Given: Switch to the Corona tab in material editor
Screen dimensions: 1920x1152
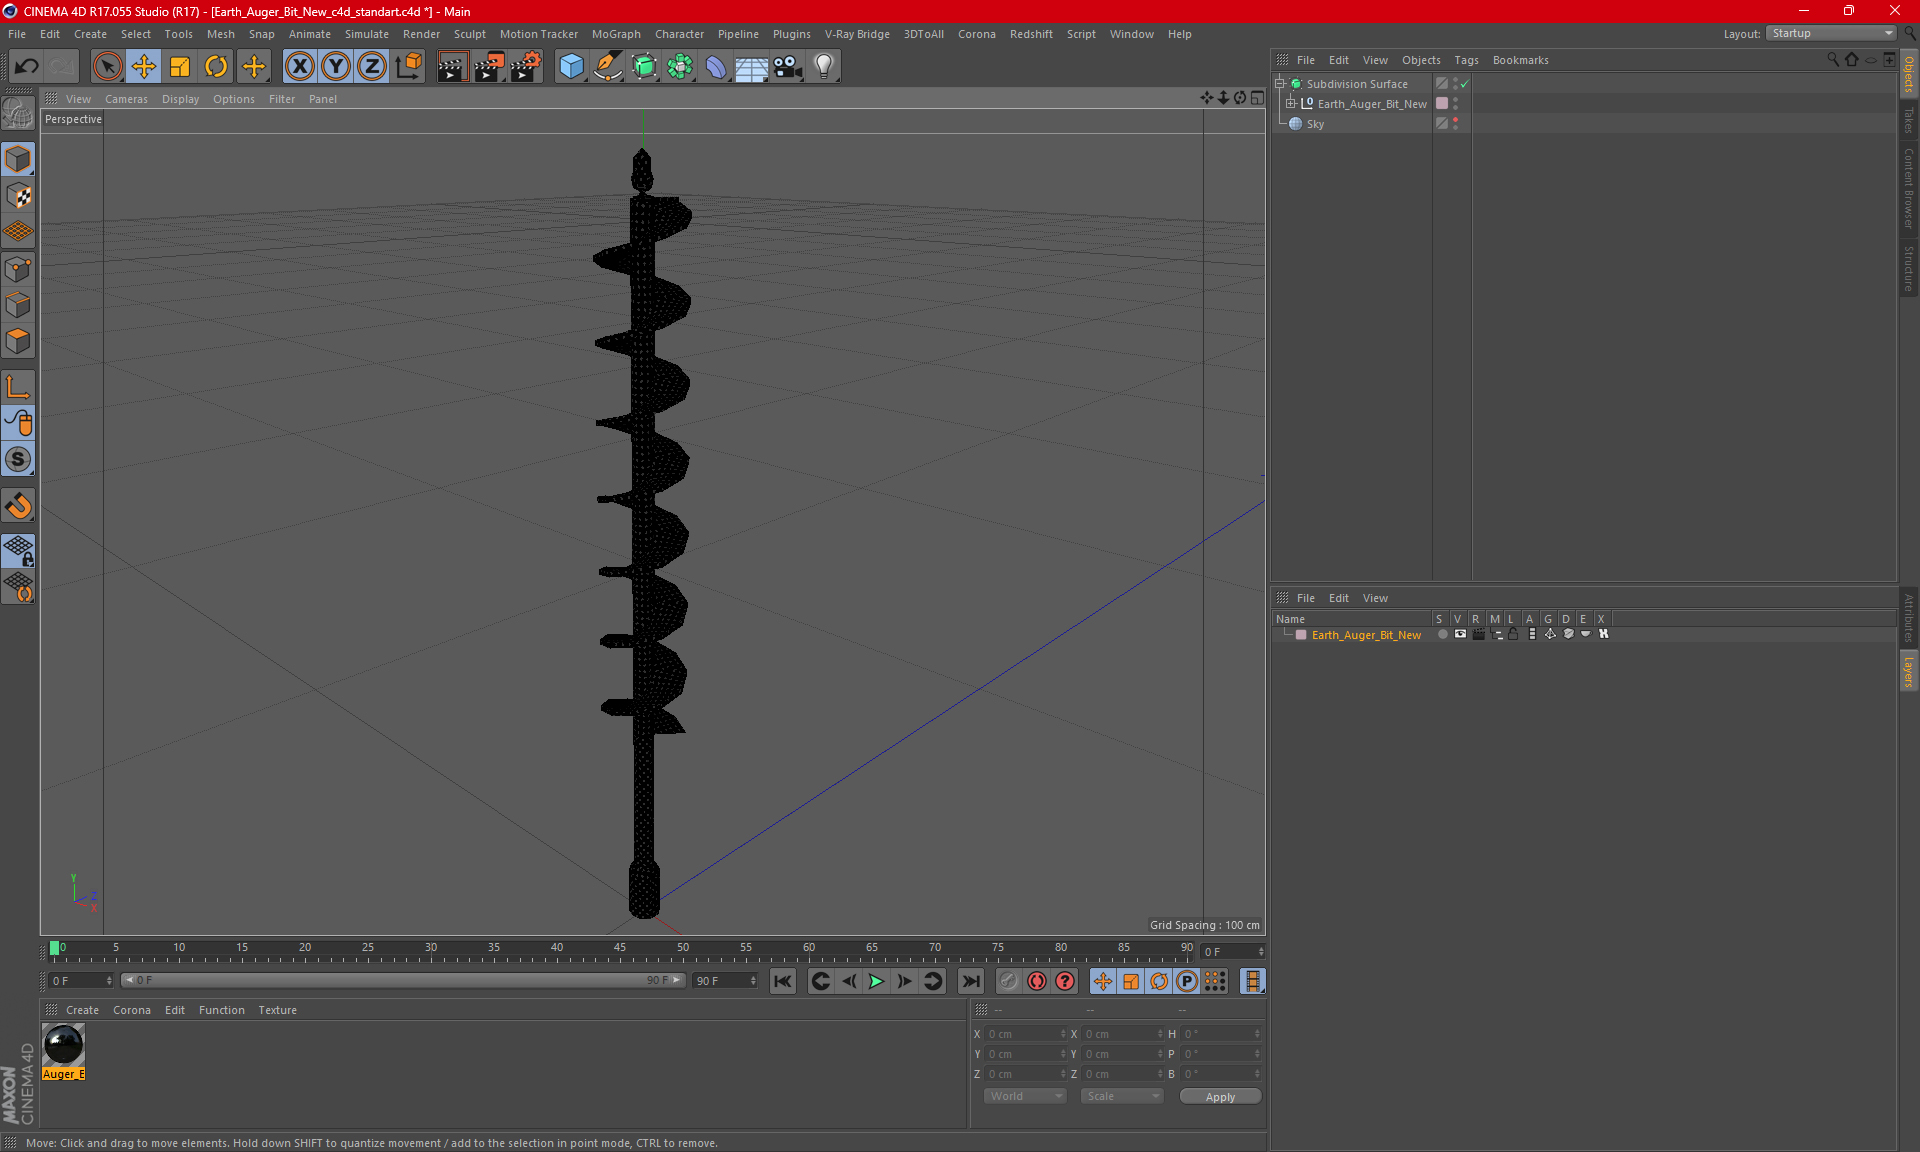Looking at the screenshot, I should point(130,1009).
